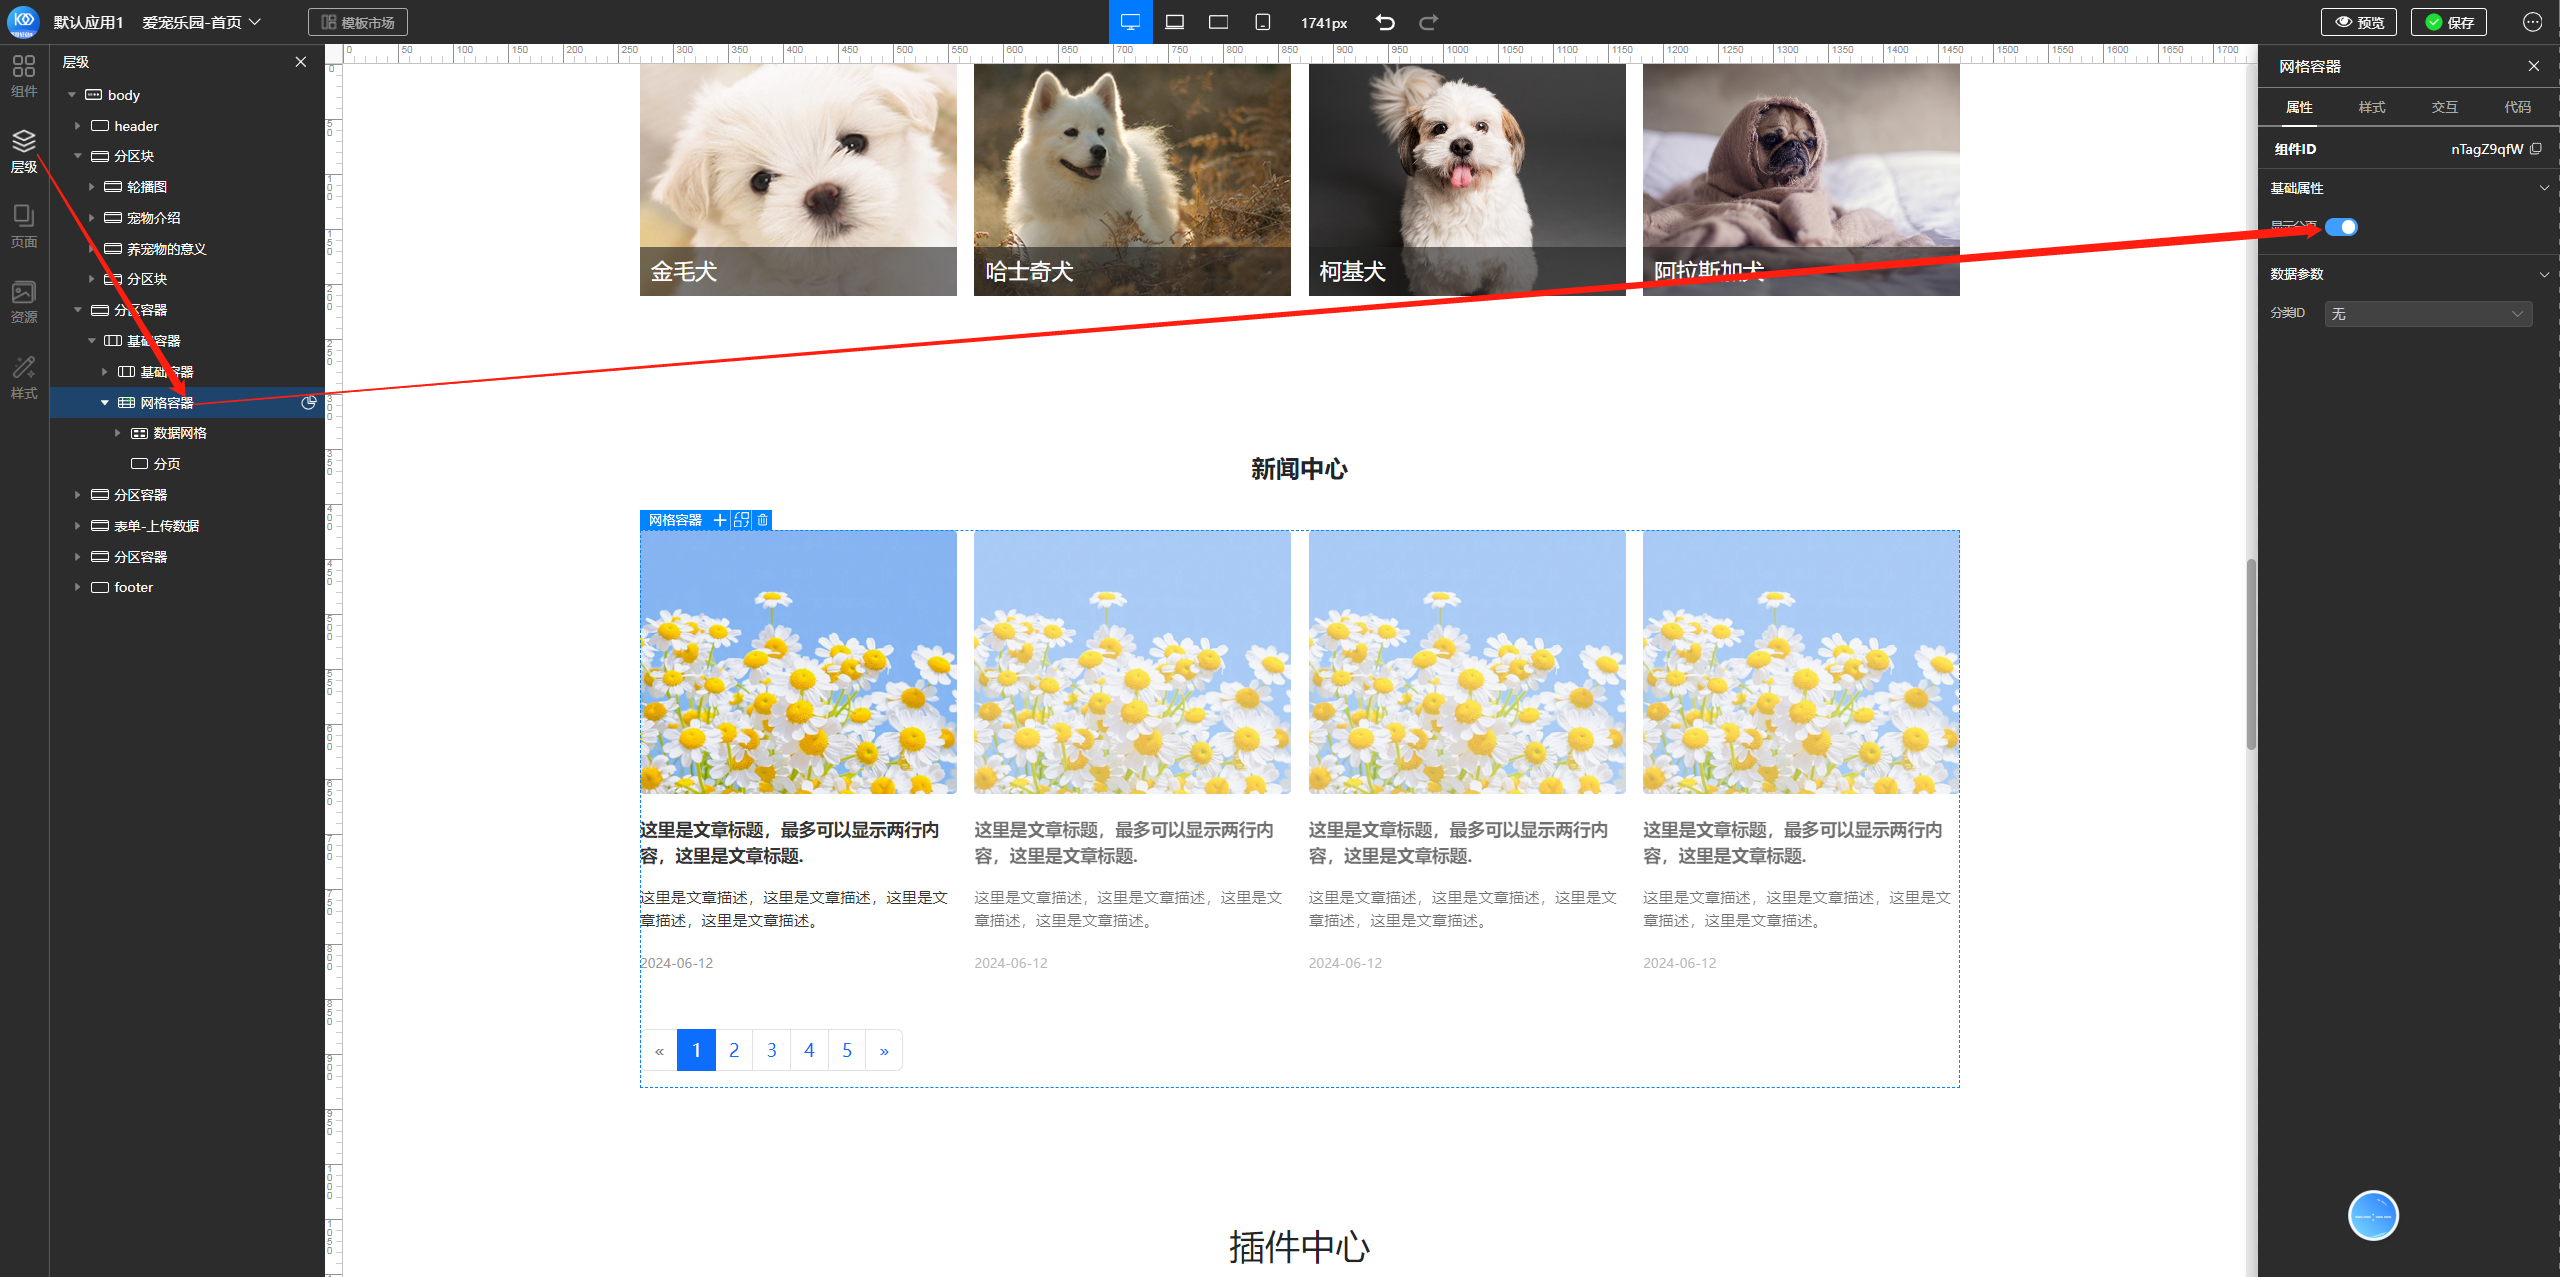Select the 哈士奇犬 pet card image
The image size is (2560, 1277).
[1132, 180]
